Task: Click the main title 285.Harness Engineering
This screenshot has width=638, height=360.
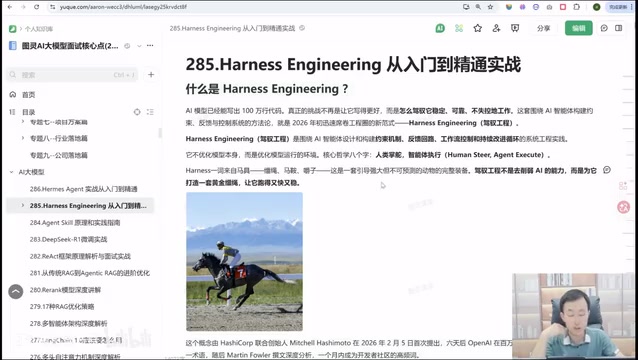Action: [x=353, y=65]
